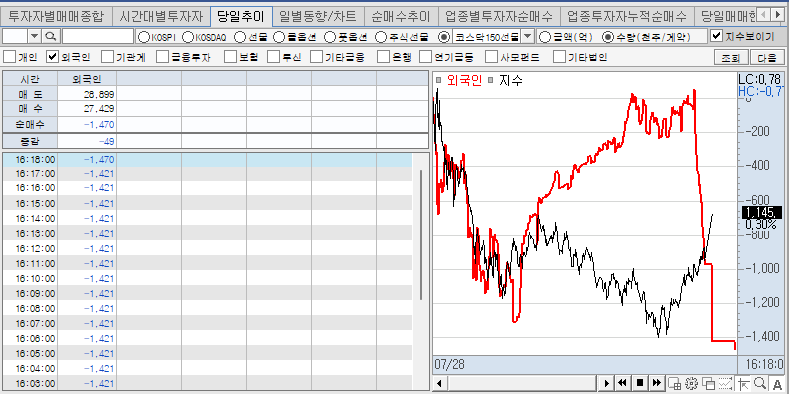Click the dotted line-chart icon
The height and width of the screenshot is (394, 789).
click(725, 383)
